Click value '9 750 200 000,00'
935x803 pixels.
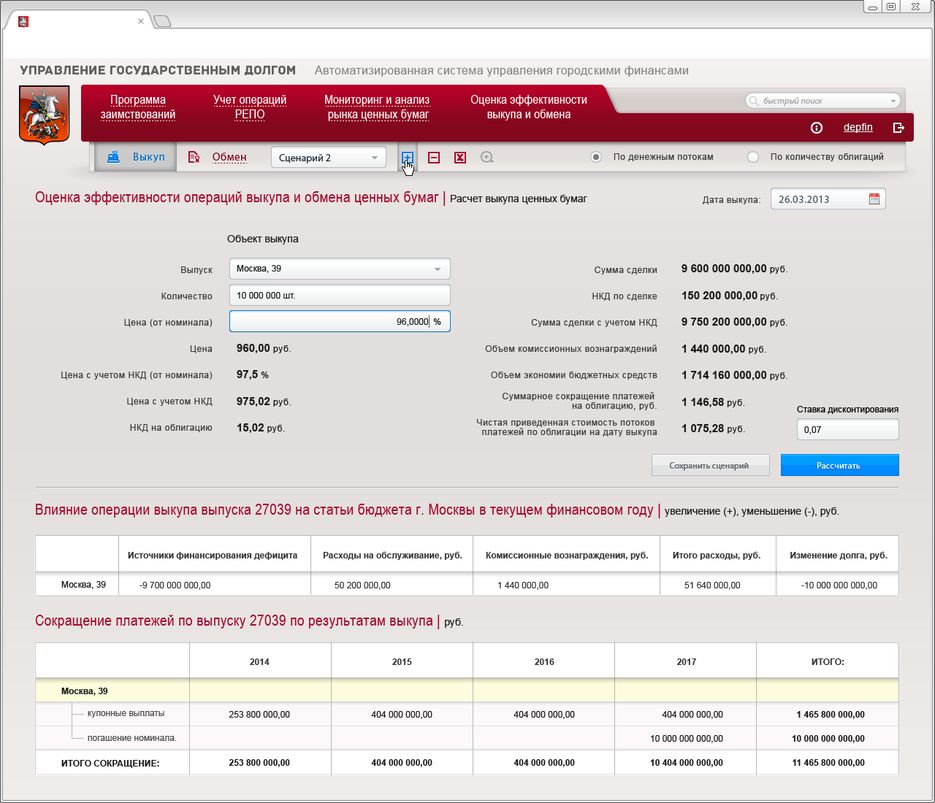point(723,321)
